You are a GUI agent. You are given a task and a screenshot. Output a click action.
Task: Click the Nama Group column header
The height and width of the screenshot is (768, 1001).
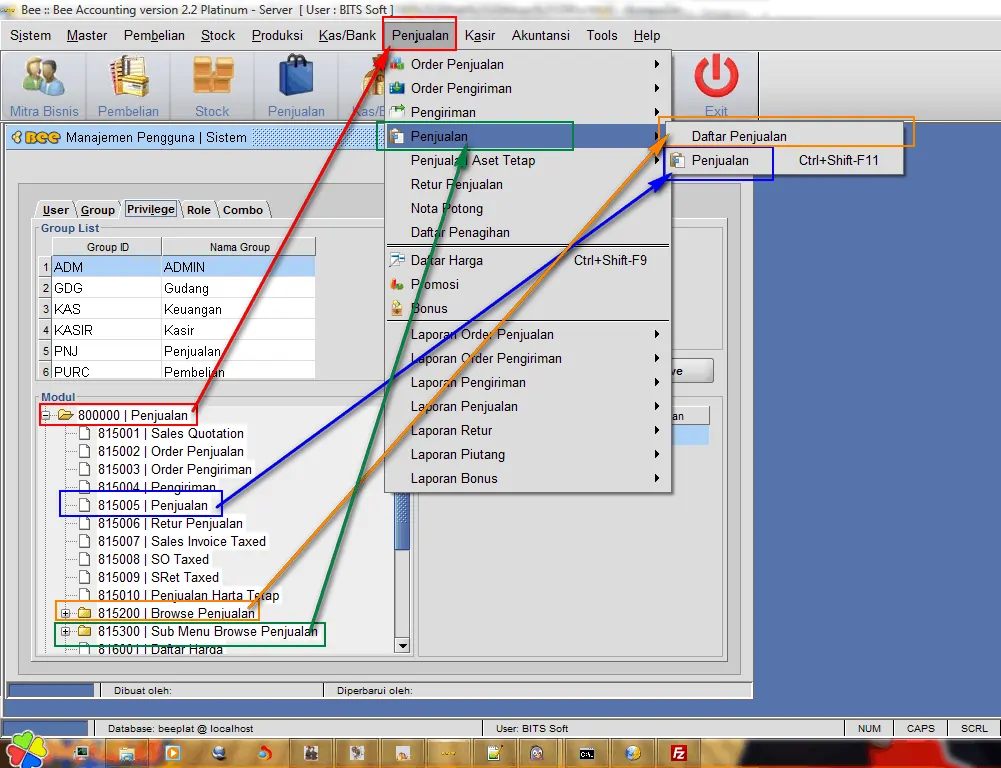[x=239, y=247]
